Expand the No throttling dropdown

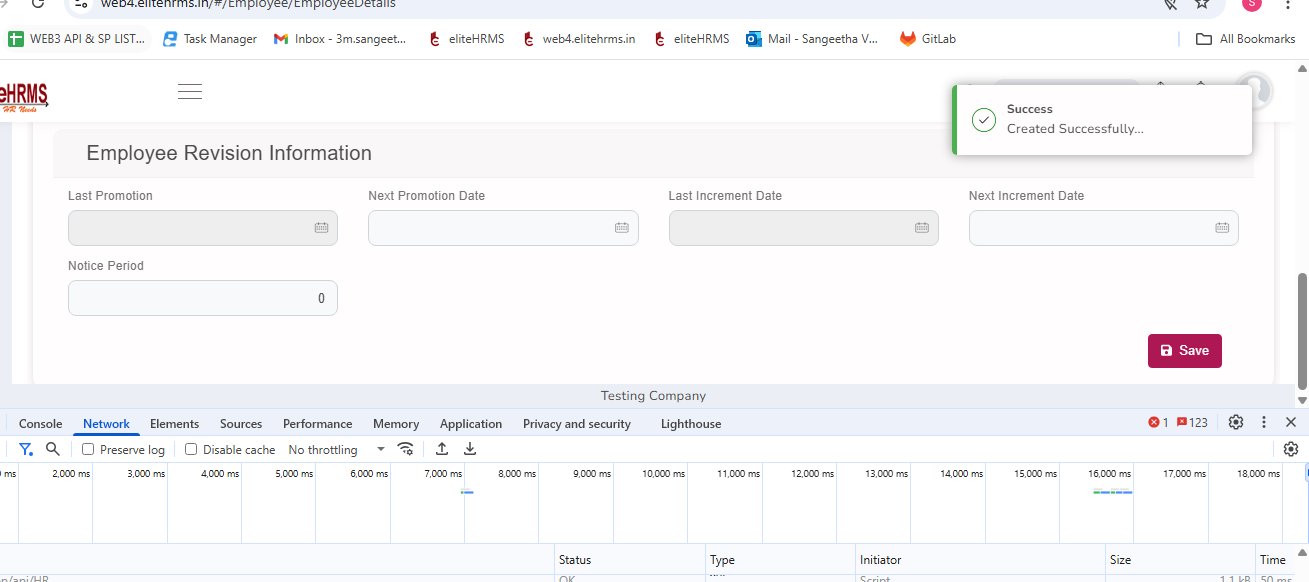[336, 450]
